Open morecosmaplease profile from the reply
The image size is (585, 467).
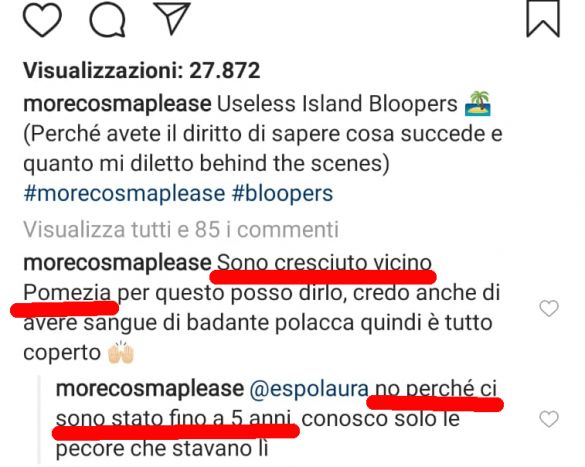[x=150, y=389]
